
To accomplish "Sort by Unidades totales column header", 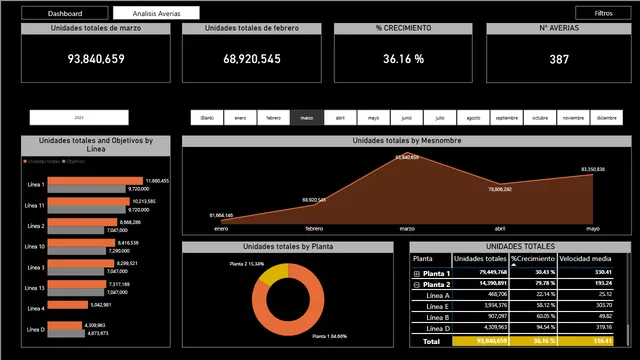I will 480,258.
